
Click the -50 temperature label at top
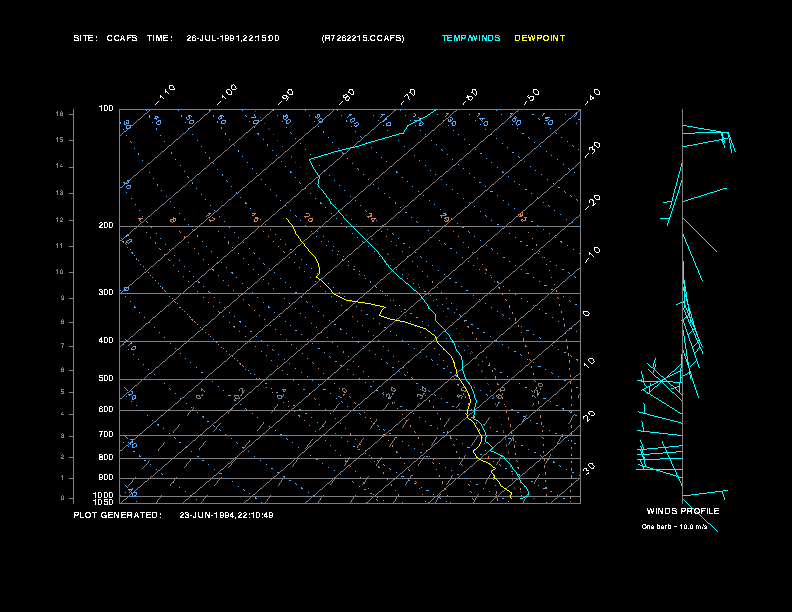[531, 96]
